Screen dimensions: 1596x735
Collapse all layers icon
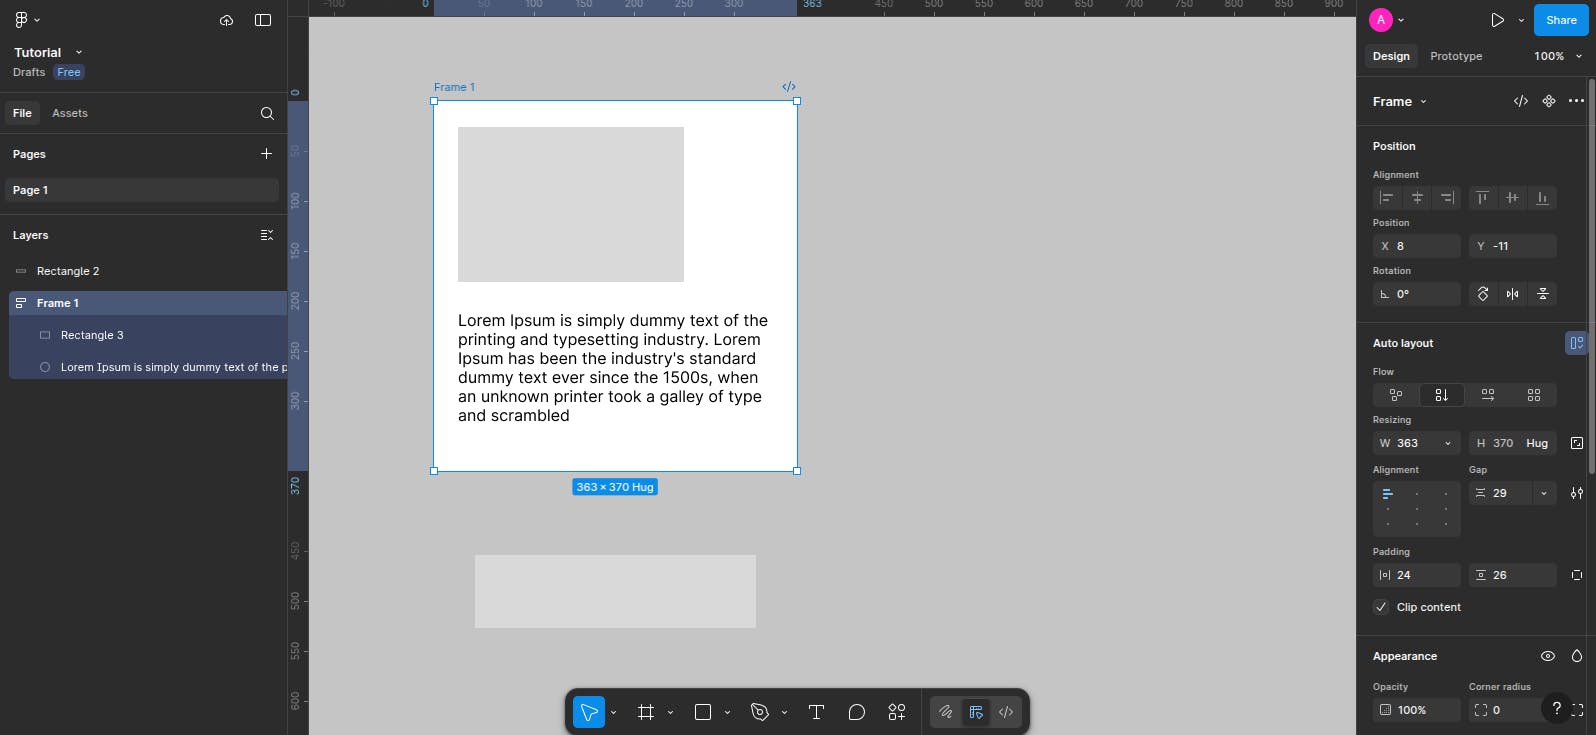[267, 235]
